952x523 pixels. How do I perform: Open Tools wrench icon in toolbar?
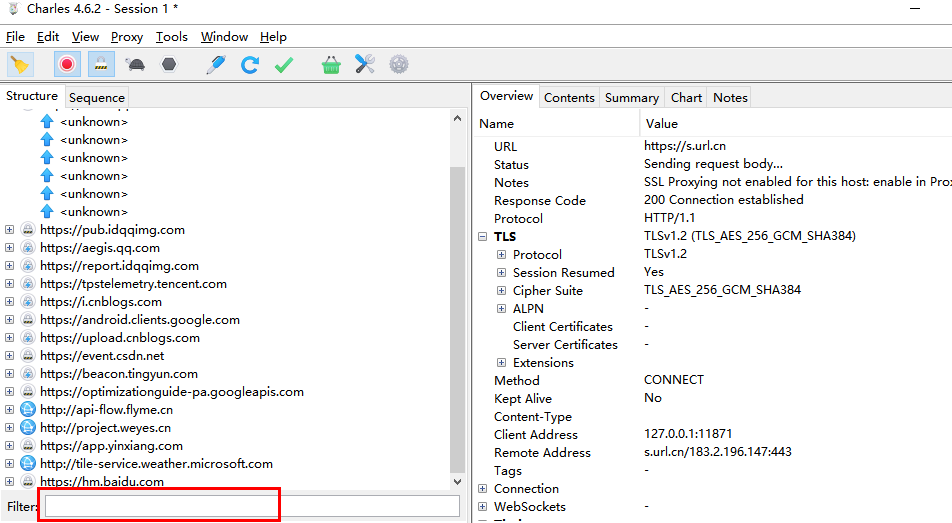pos(365,64)
